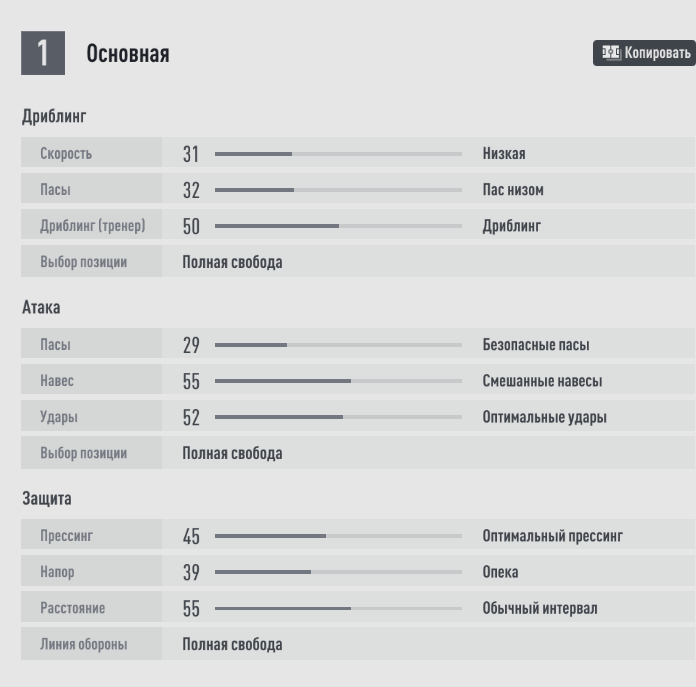696x687 pixels.
Task: Select the number 1 tactic badge
Action: tap(43, 53)
